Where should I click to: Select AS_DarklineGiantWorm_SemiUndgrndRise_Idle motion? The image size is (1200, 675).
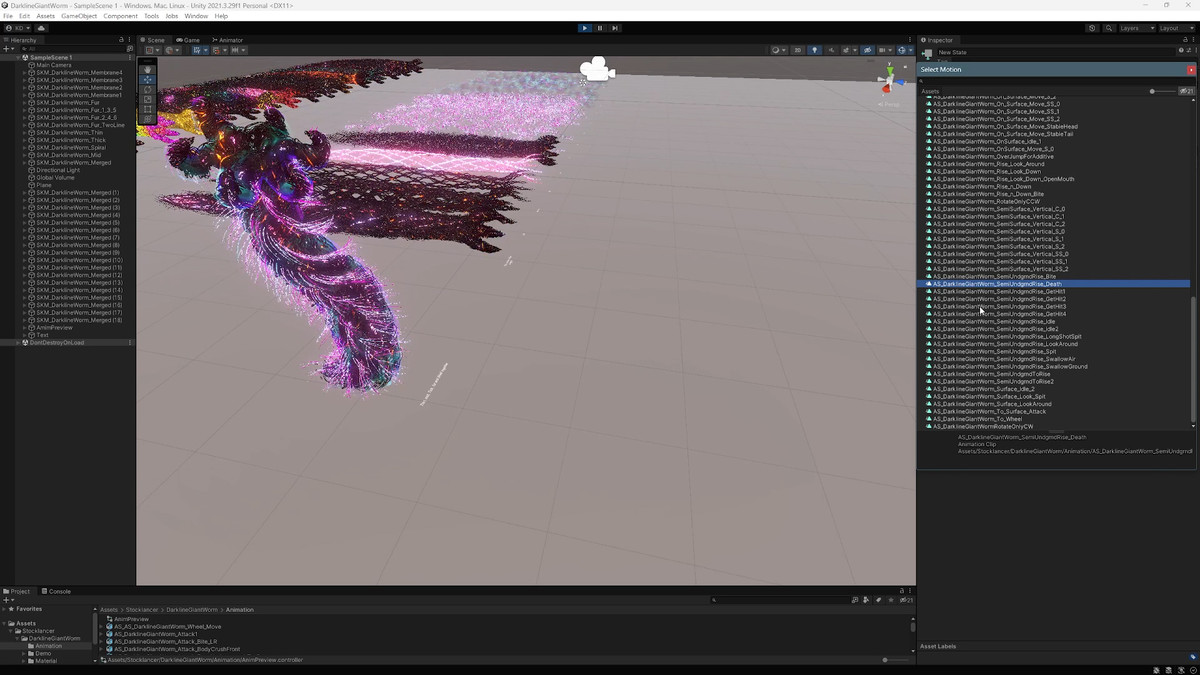pyautogui.click(x=993, y=322)
